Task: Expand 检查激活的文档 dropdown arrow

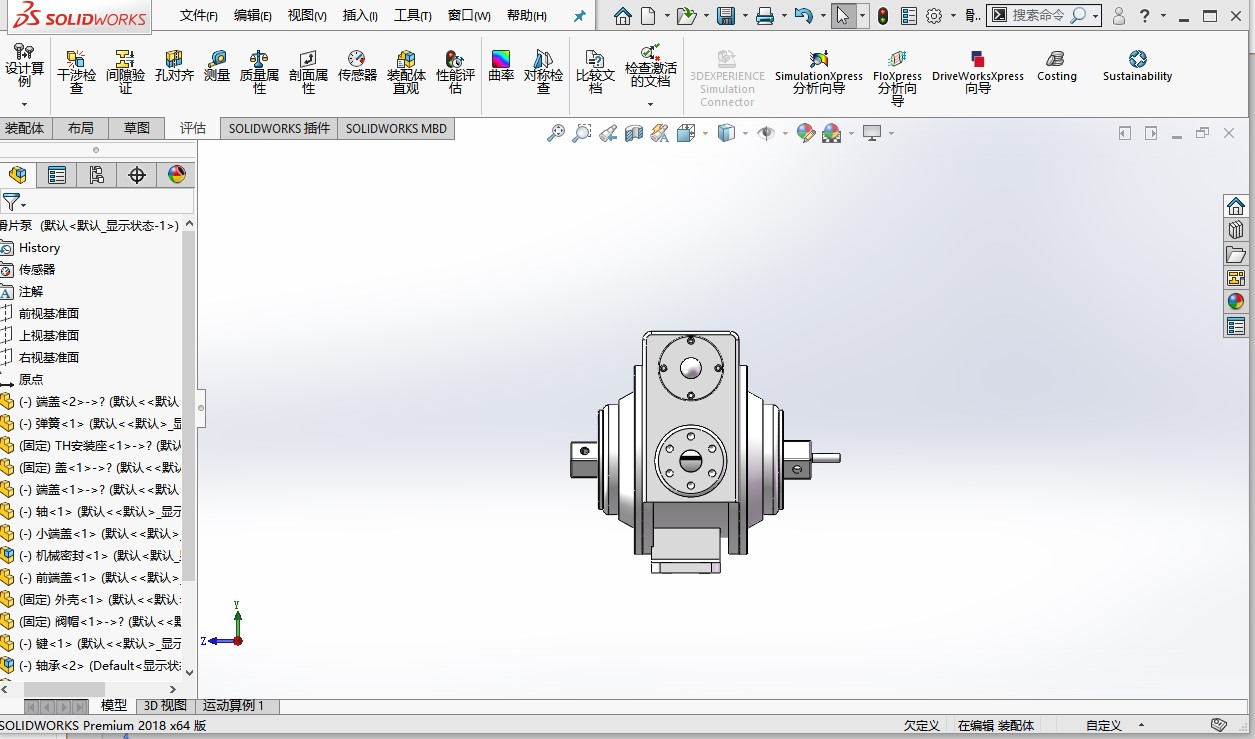Action: [x=650, y=104]
